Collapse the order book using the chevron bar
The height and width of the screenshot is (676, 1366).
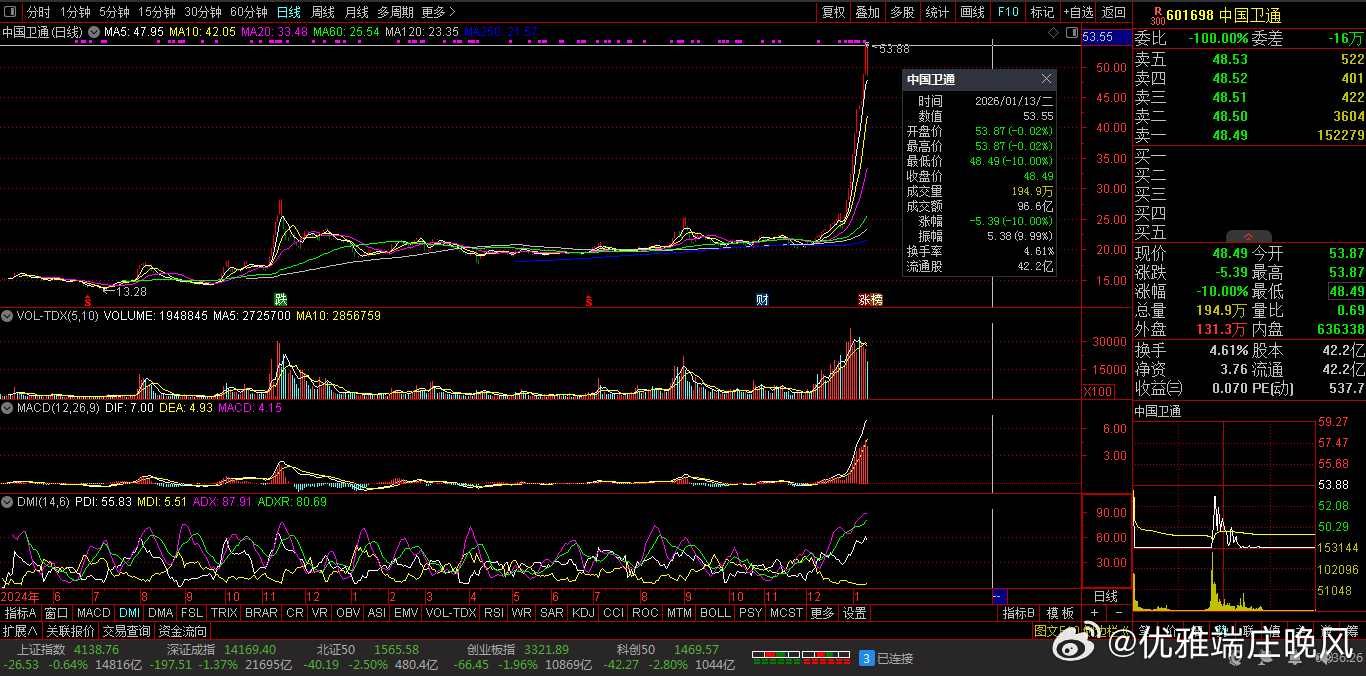coord(1249,236)
